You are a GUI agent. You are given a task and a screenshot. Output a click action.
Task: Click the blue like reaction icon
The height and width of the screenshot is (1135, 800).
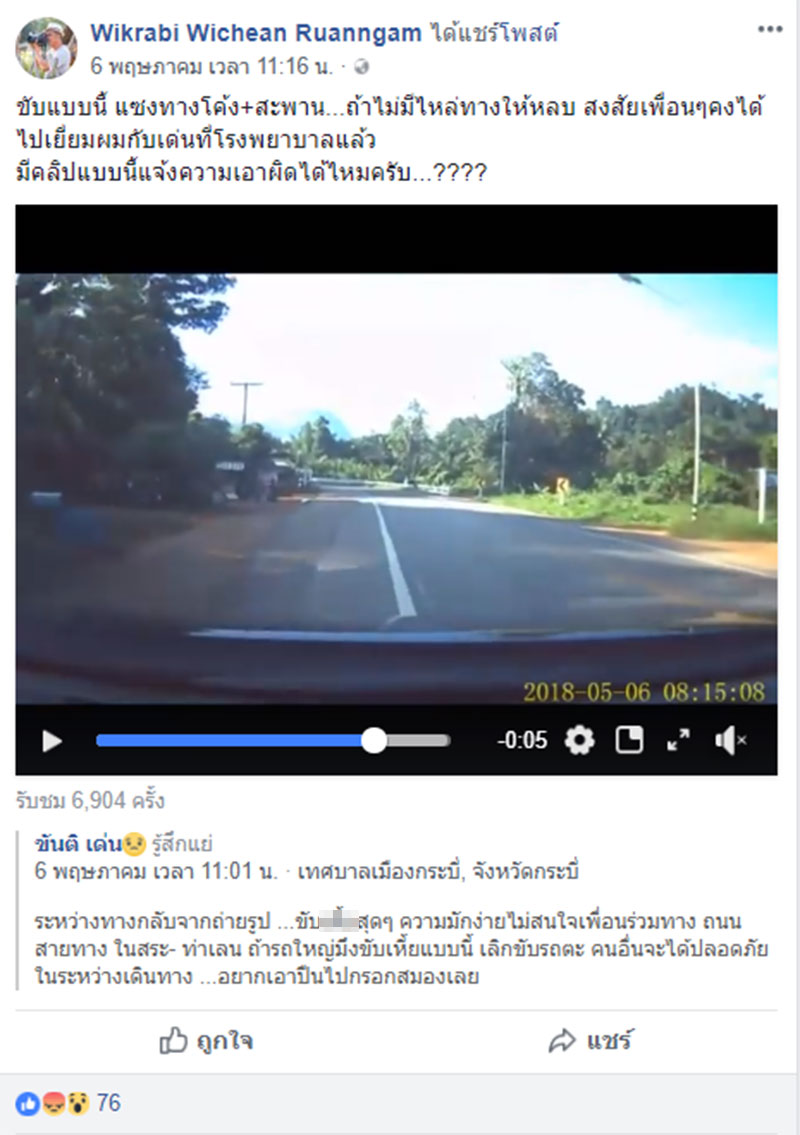(x=28, y=1103)
